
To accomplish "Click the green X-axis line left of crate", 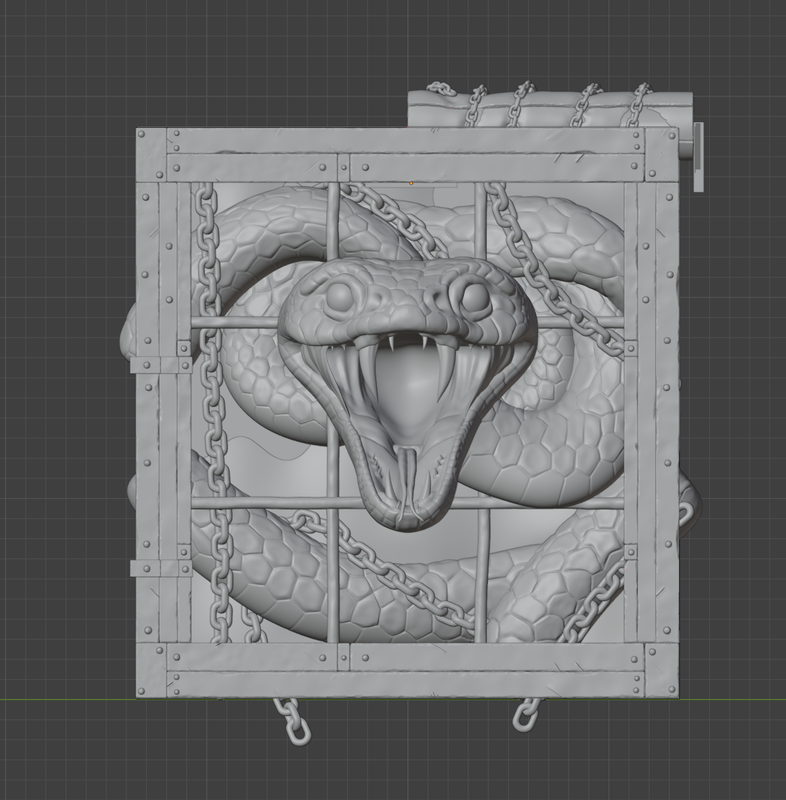I will coord(68,699).
